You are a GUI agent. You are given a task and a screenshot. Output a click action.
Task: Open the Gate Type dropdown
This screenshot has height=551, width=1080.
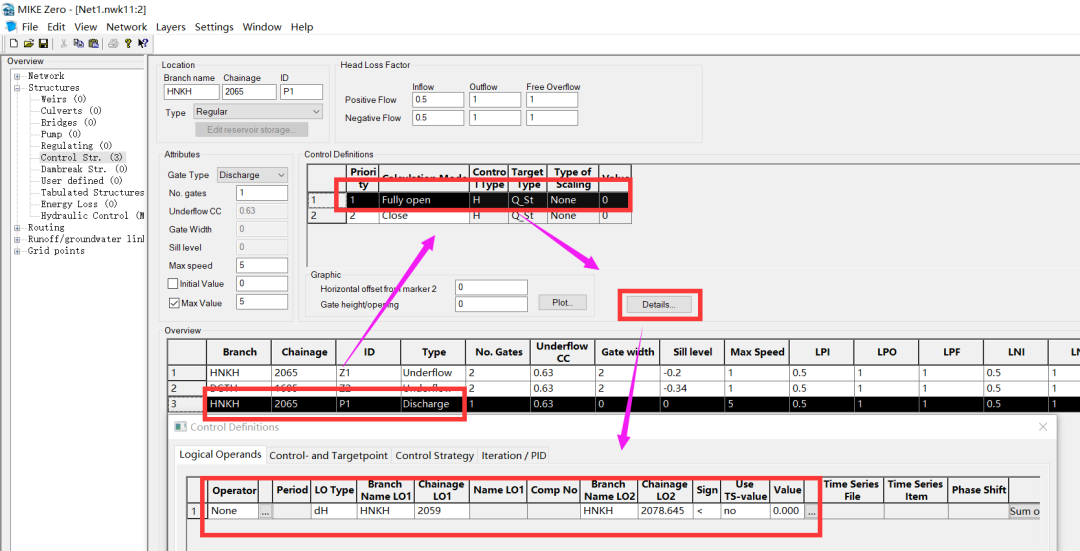click(x=251, y=175)
